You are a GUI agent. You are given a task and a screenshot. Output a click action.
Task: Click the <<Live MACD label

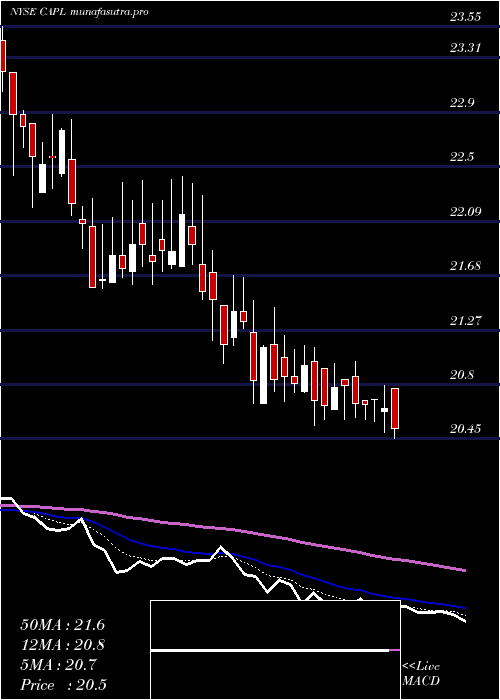point(421,674)
